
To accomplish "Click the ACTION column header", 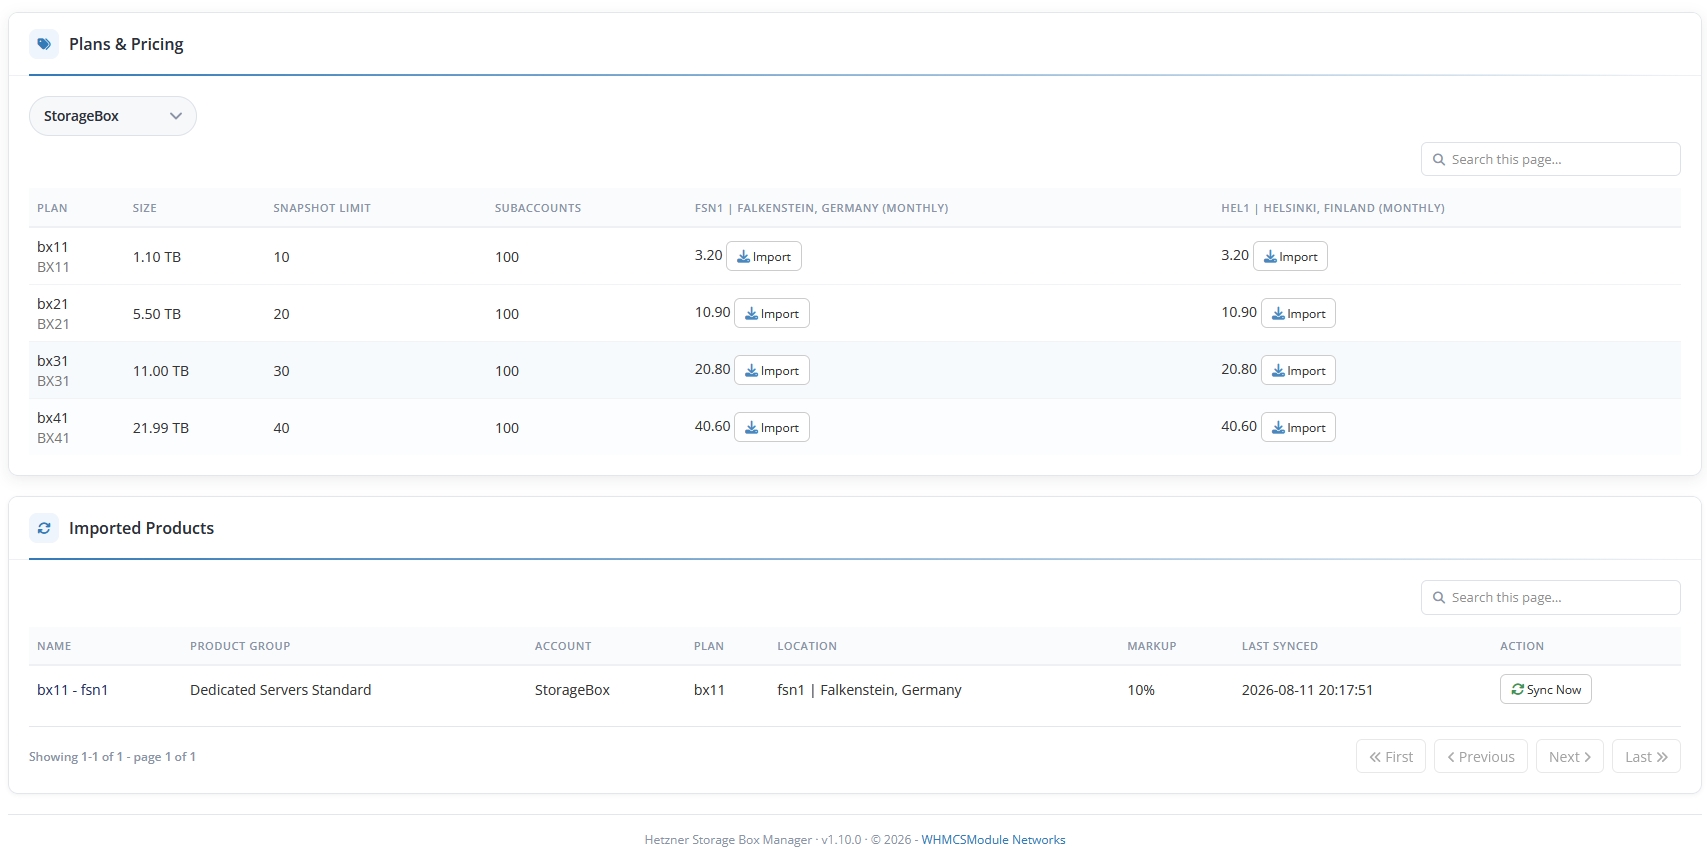I will coord(1522,647).
